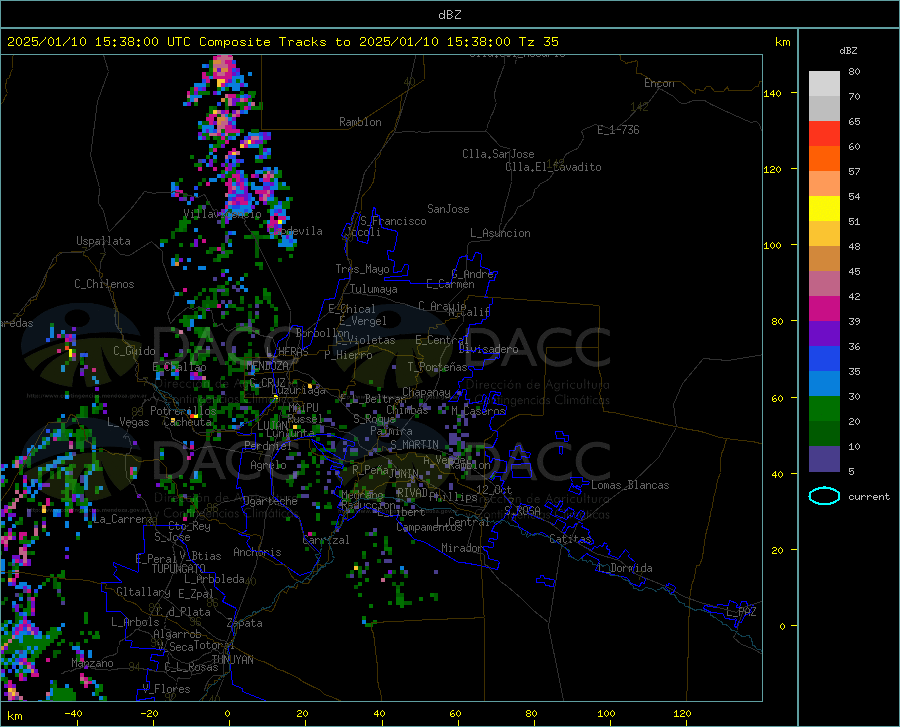Click the 'Encon' map label
This screenshot has width=900, height=727.
[659, 83]
